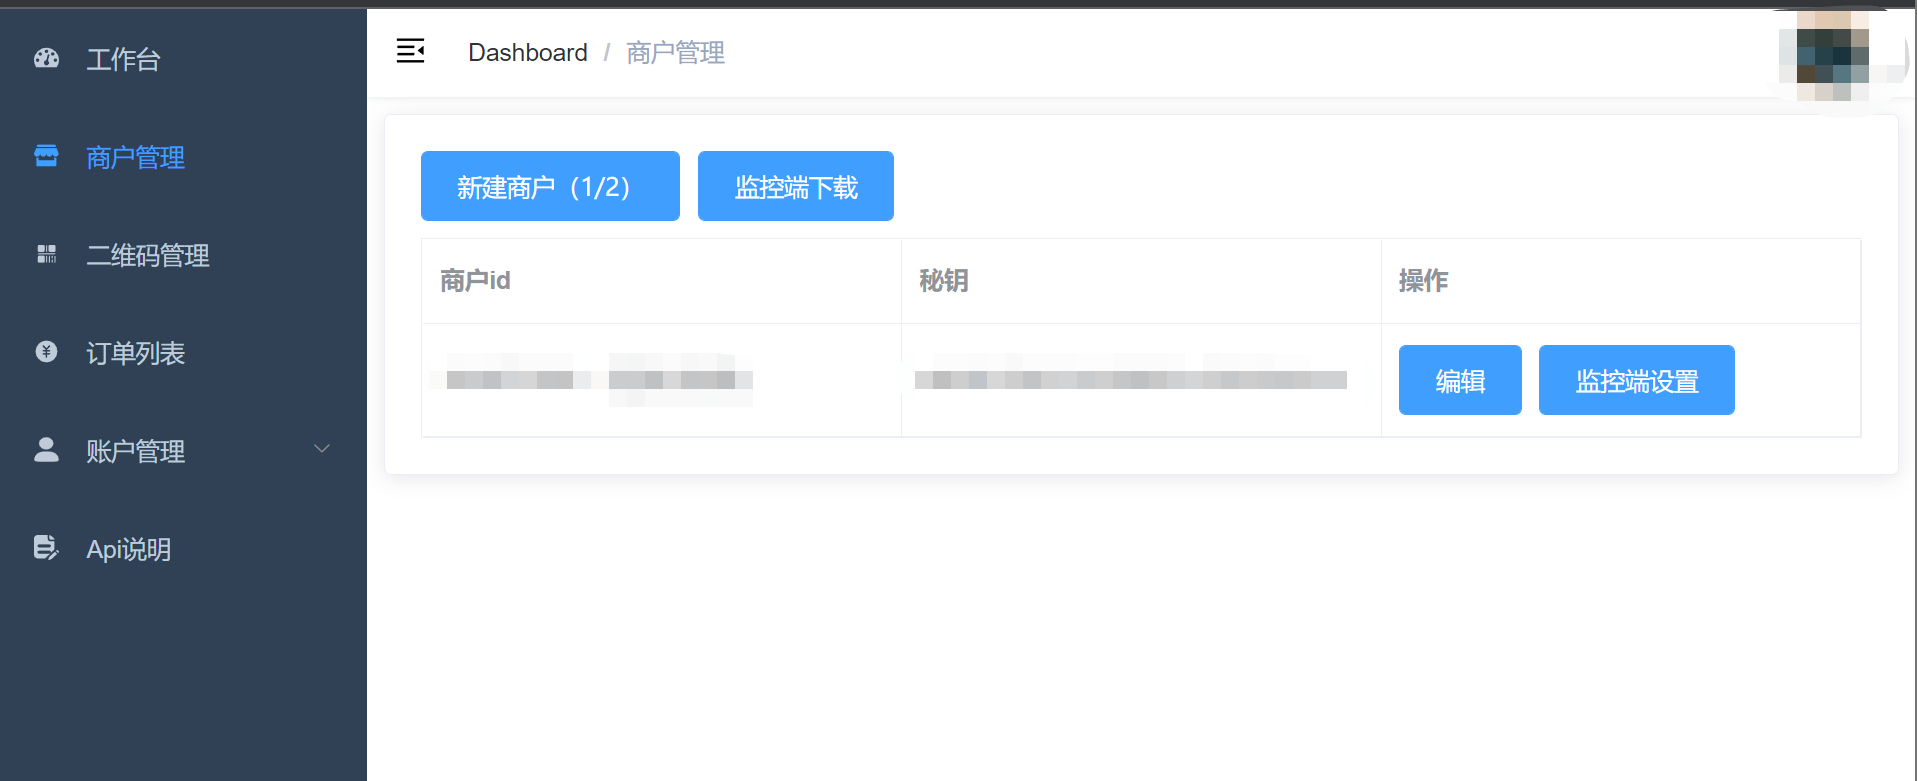
Task: Click the 监控端下载 button
Action: [x=796, y=186]
